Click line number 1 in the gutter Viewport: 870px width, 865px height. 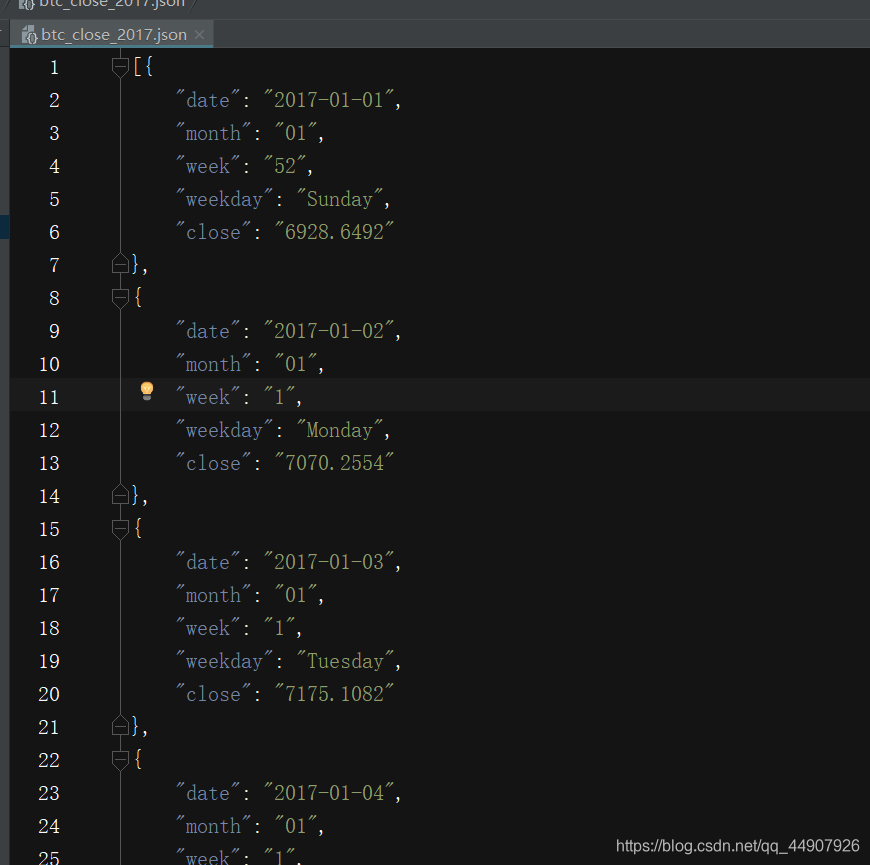pyautogui.click(x=54, y=68)
